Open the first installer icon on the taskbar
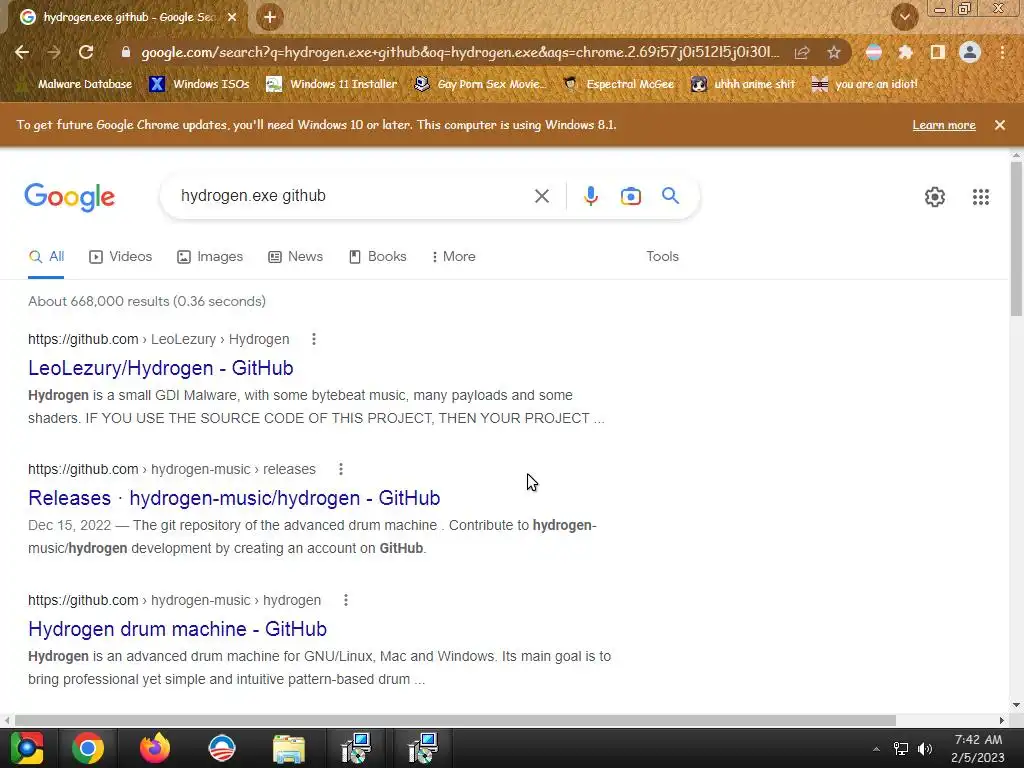 (x=356, y=748)
